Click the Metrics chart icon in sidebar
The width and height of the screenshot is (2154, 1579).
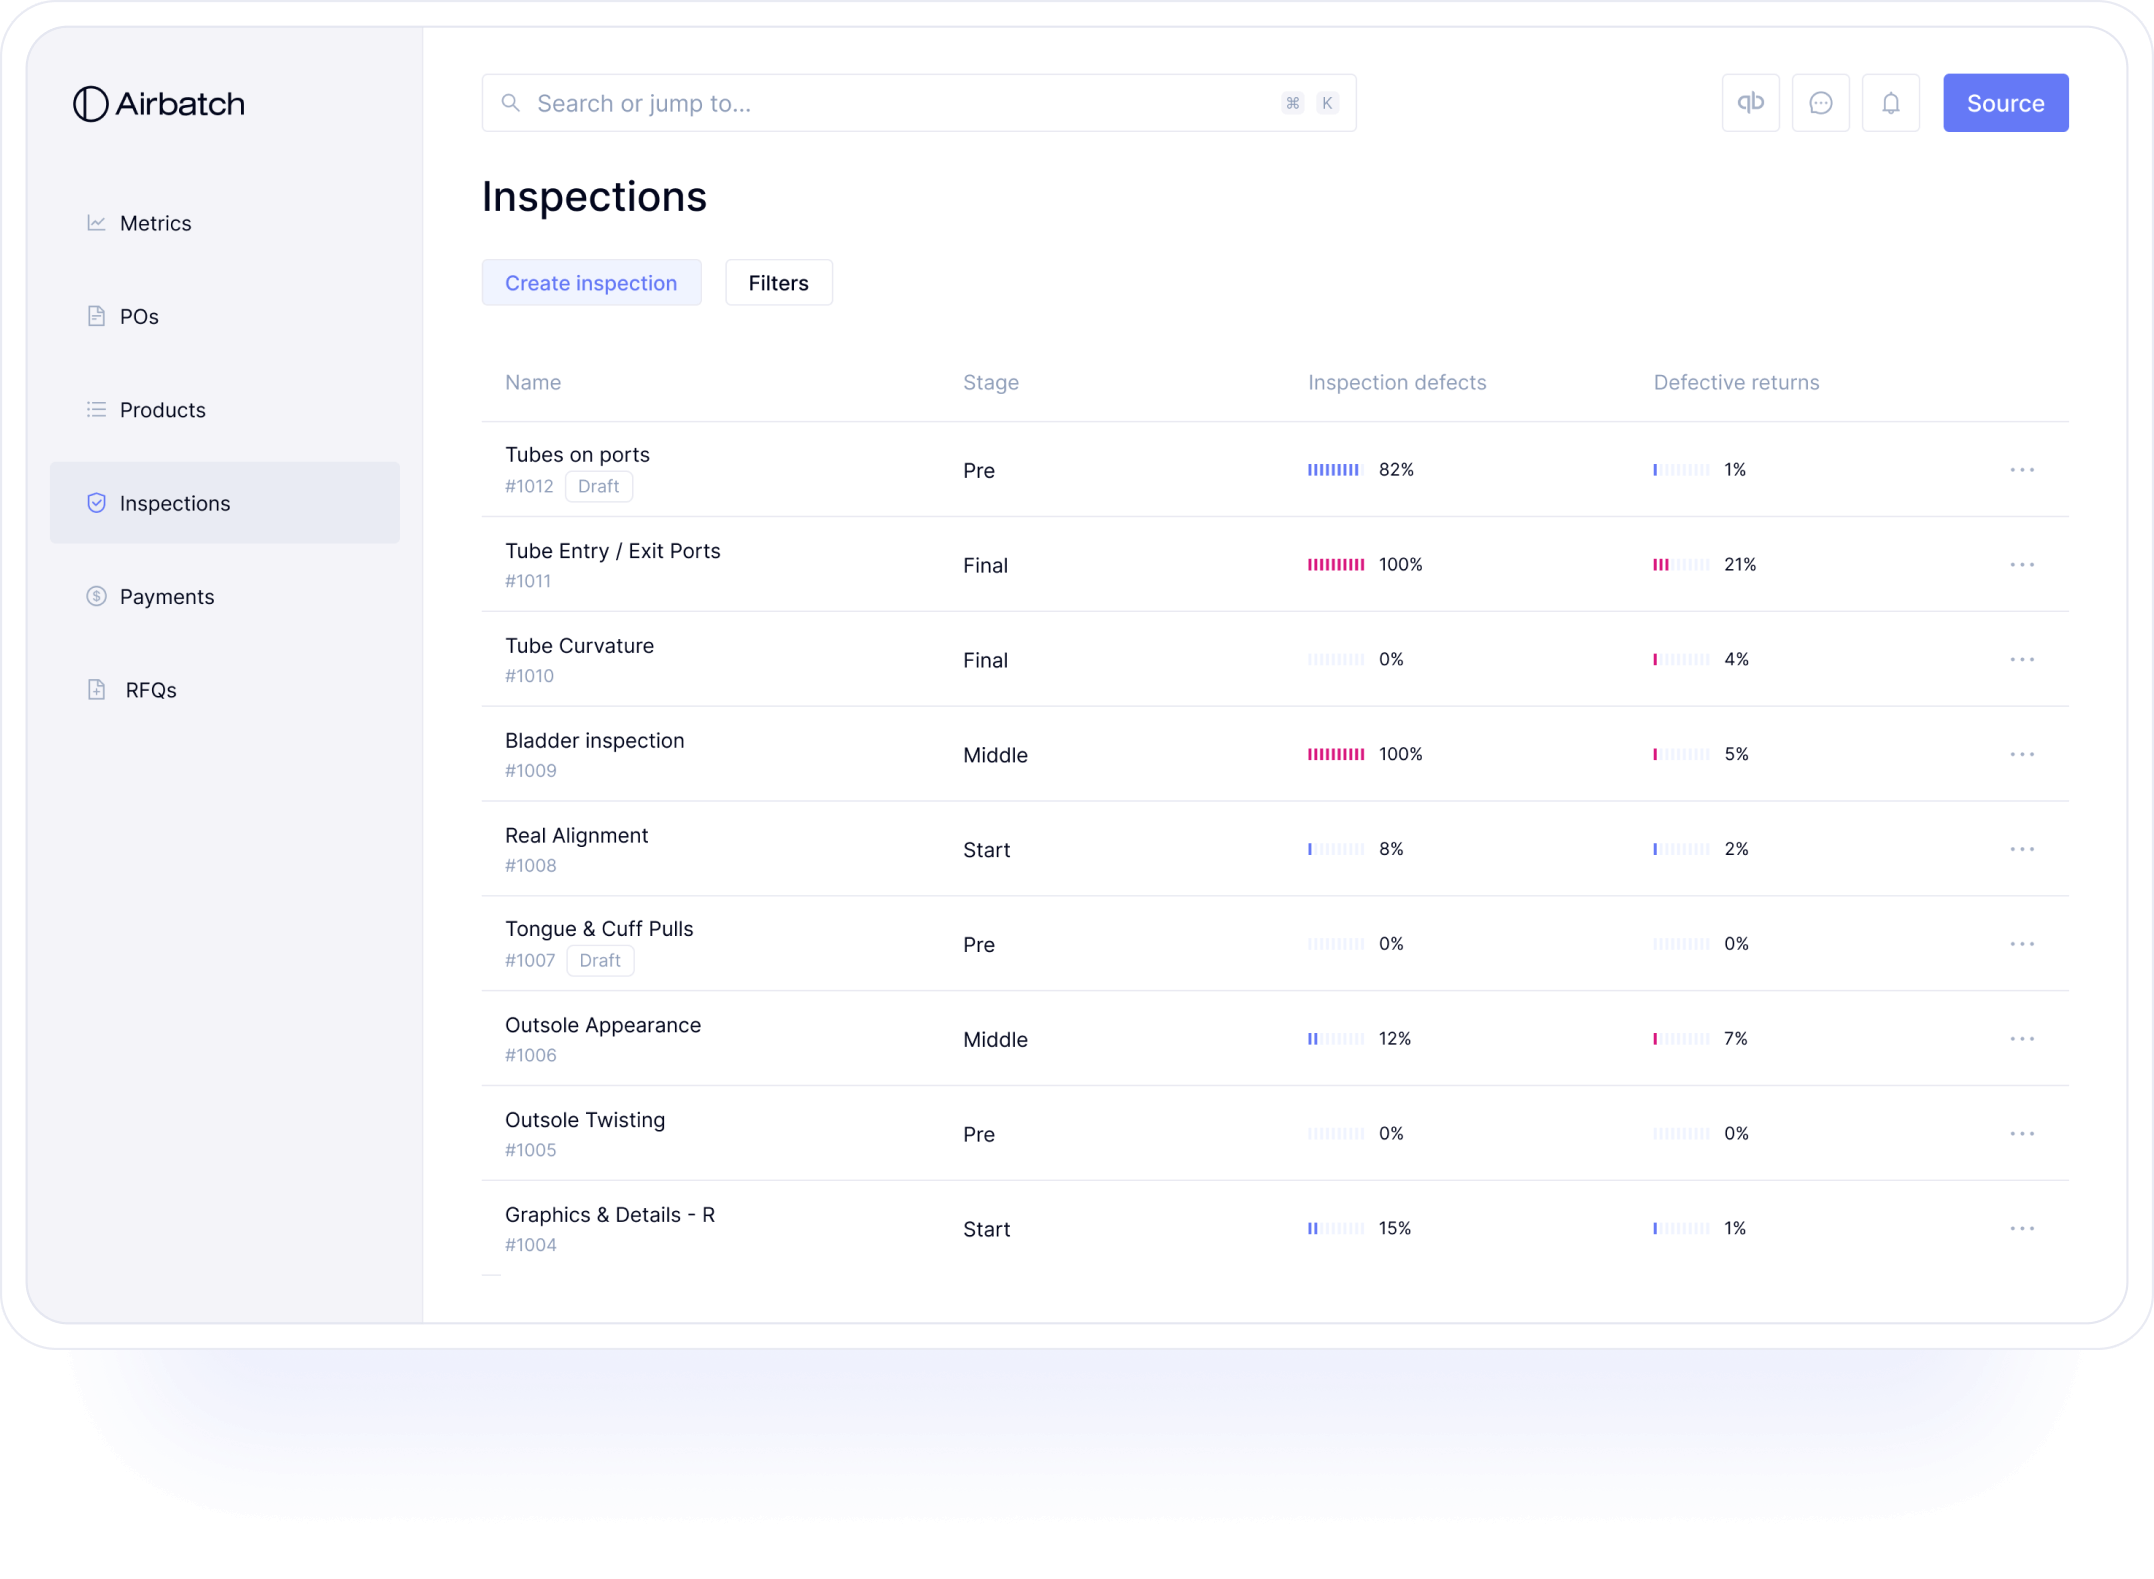tap(96, 223)
